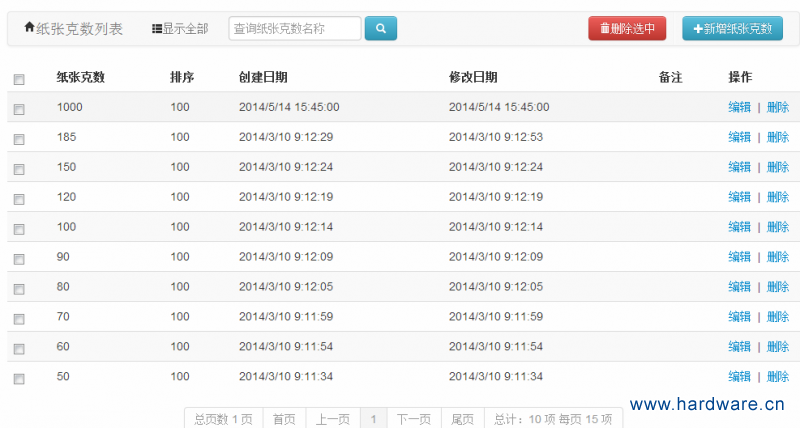Open 编辑 for the 60 row

(x=739, y=347)
